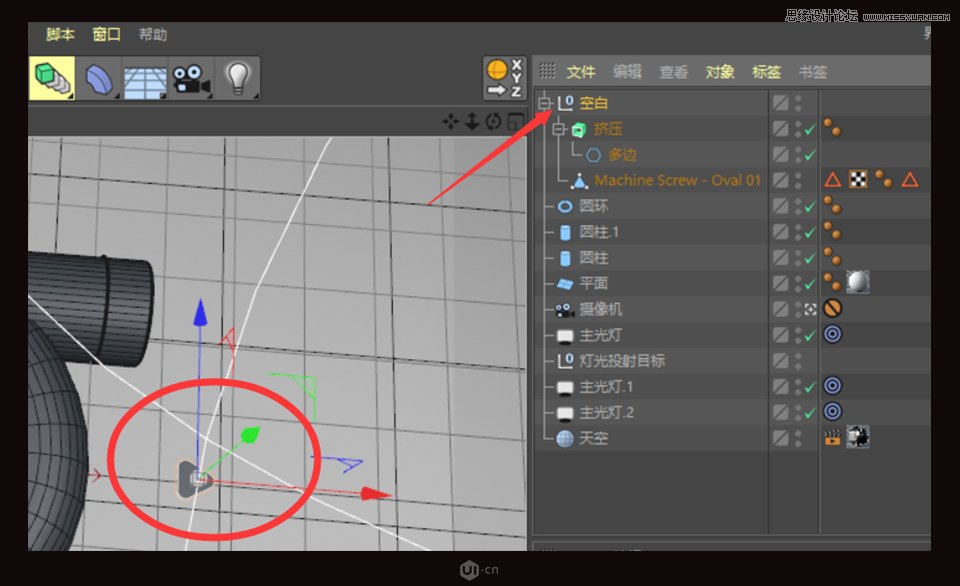This screenshot has width=960, height=586.
Task: Click the texture tag on the 平面 object
Action: click(x=856, y=282)
